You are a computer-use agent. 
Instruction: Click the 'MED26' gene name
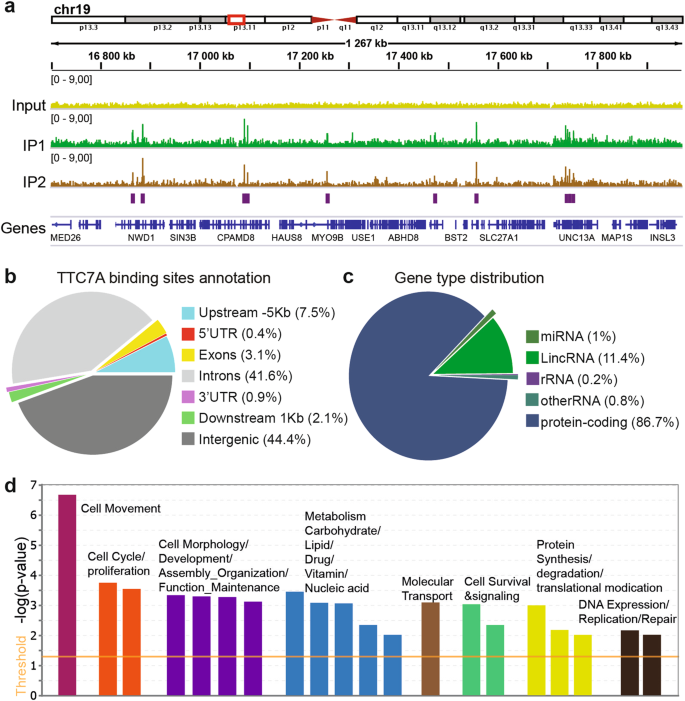pyautogui.click(x=65, y=238)
